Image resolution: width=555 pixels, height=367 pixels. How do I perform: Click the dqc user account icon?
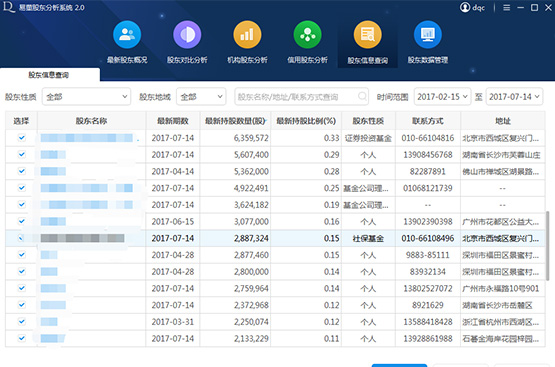tap(465, 7)
